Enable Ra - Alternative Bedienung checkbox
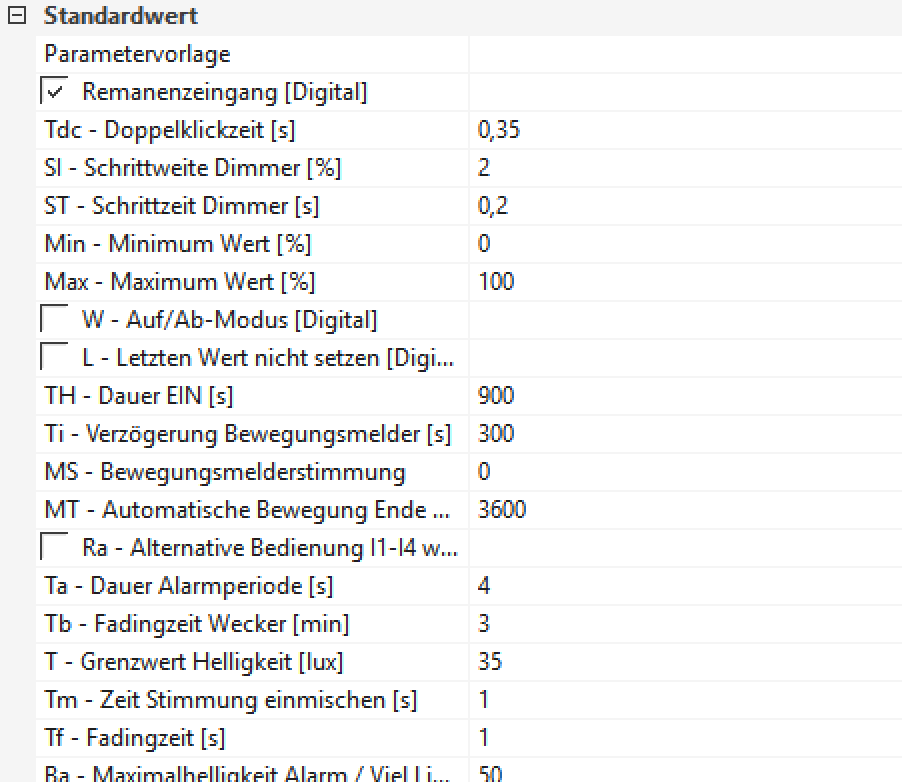Viewport: 902px width, 782px height. click(x=54, y=548)
